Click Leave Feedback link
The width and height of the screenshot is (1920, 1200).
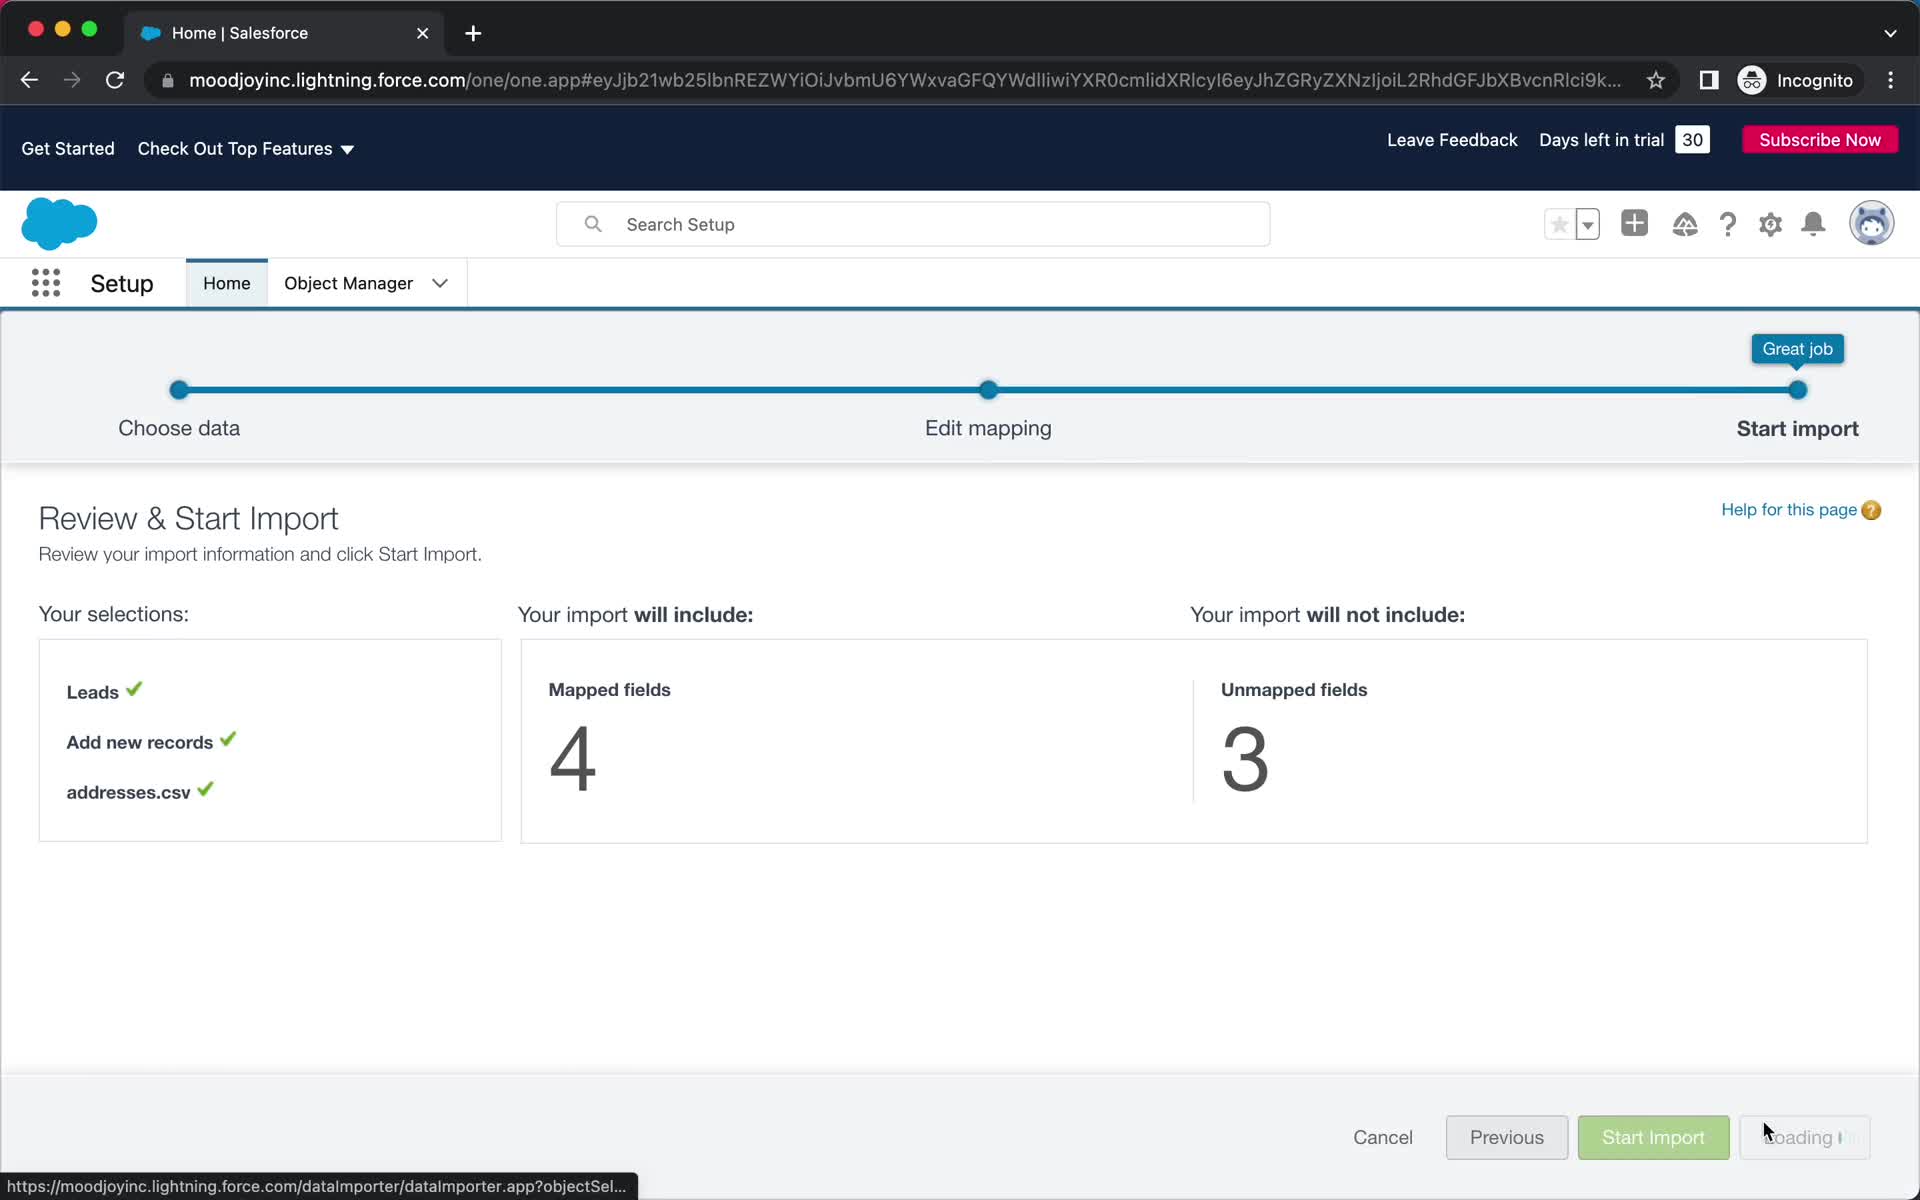1452,140
